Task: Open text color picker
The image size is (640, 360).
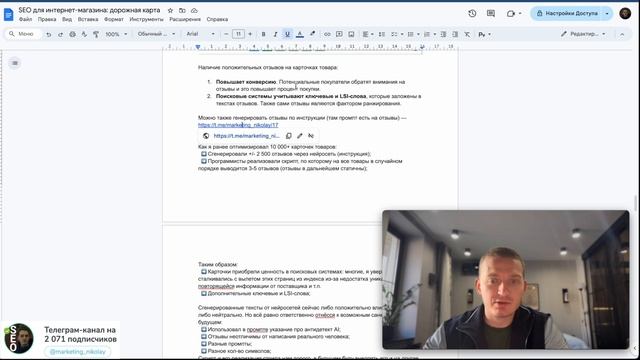Action: (300, 34)
